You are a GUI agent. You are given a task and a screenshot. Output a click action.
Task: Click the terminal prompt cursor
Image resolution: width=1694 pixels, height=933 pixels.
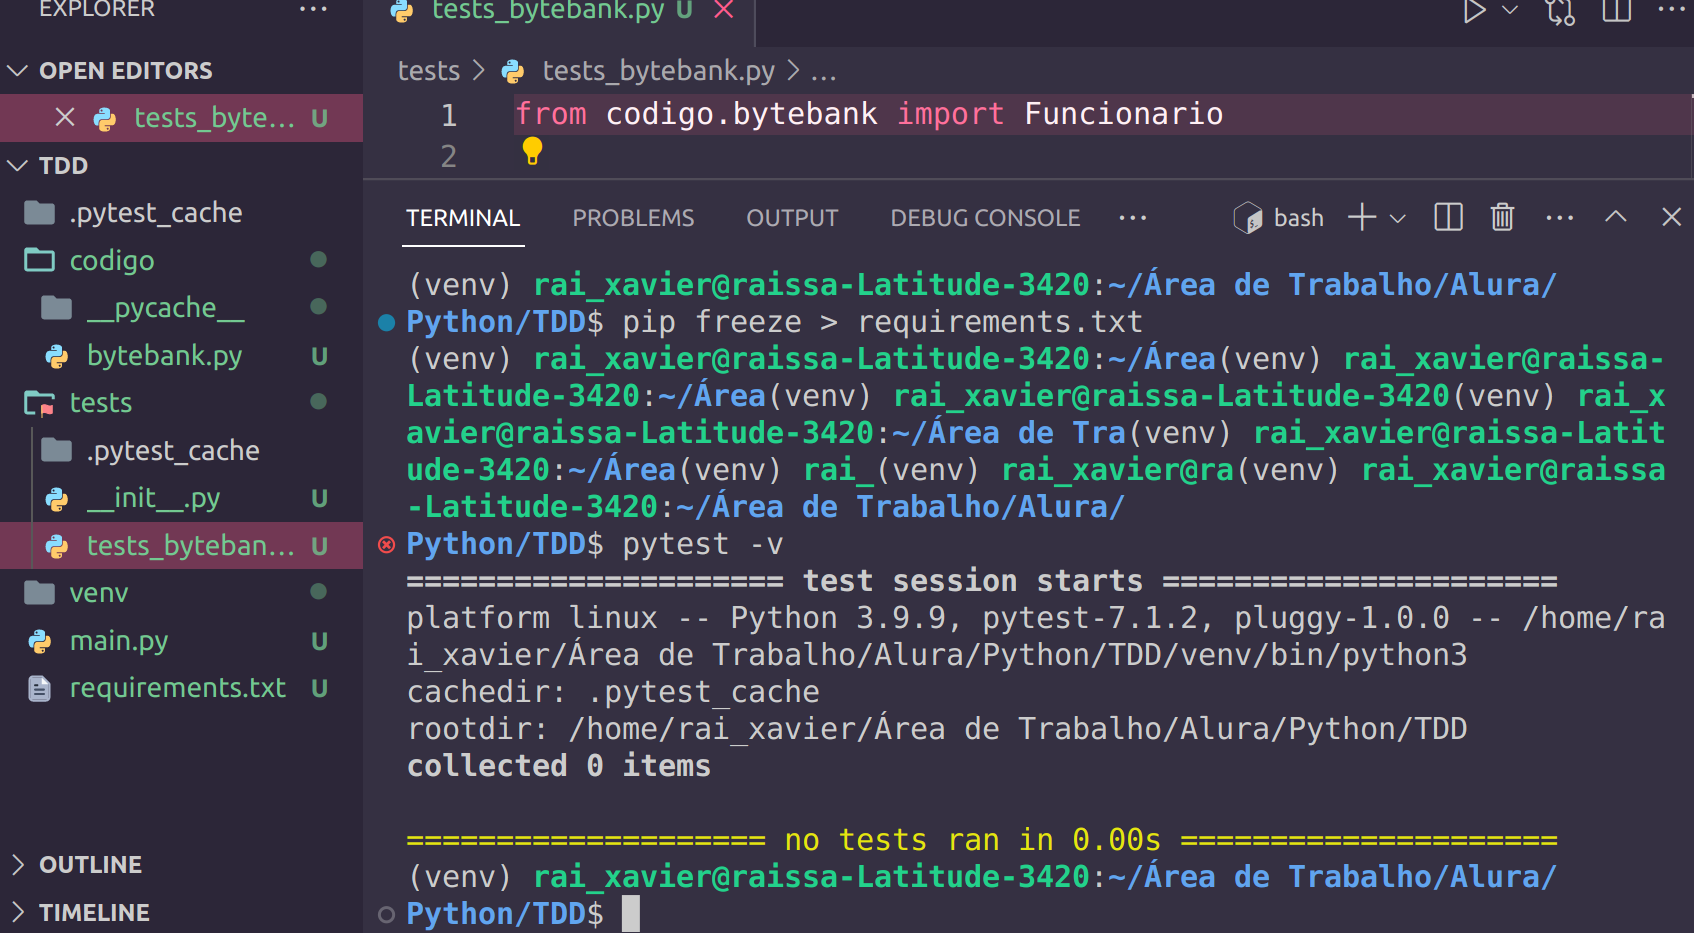pyautogui.click(x=630, y=914)
